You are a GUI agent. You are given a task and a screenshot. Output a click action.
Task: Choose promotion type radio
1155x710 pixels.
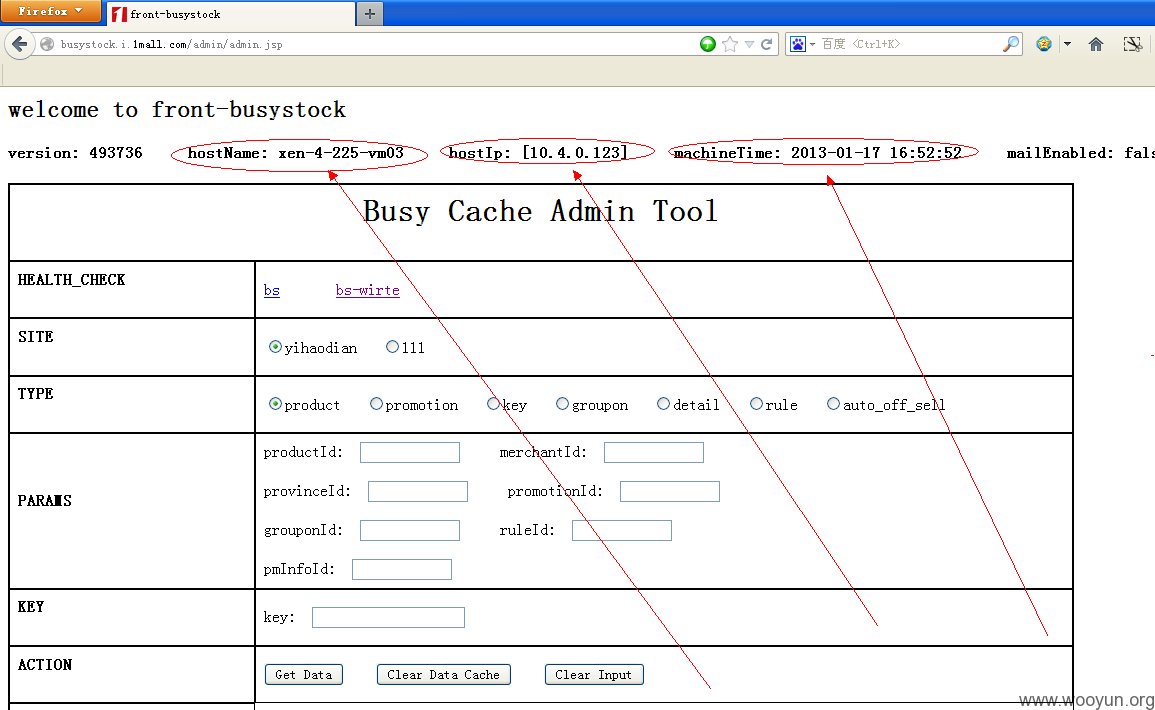click(x=376, y=404)
